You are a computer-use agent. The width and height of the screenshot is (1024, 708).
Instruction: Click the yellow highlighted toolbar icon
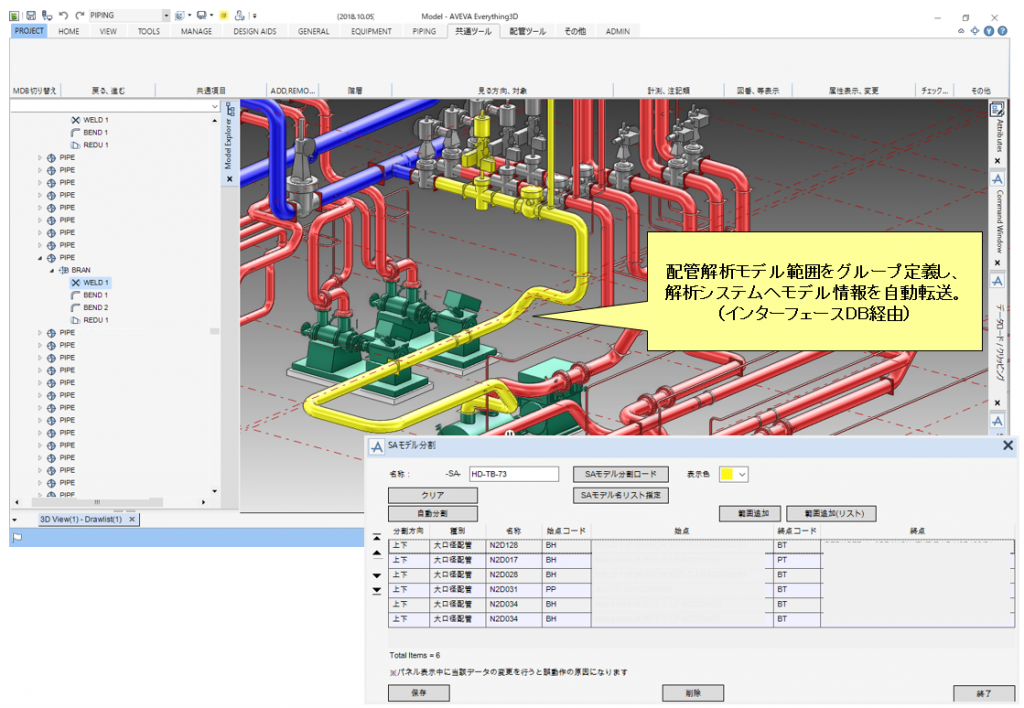click(223, 15)
